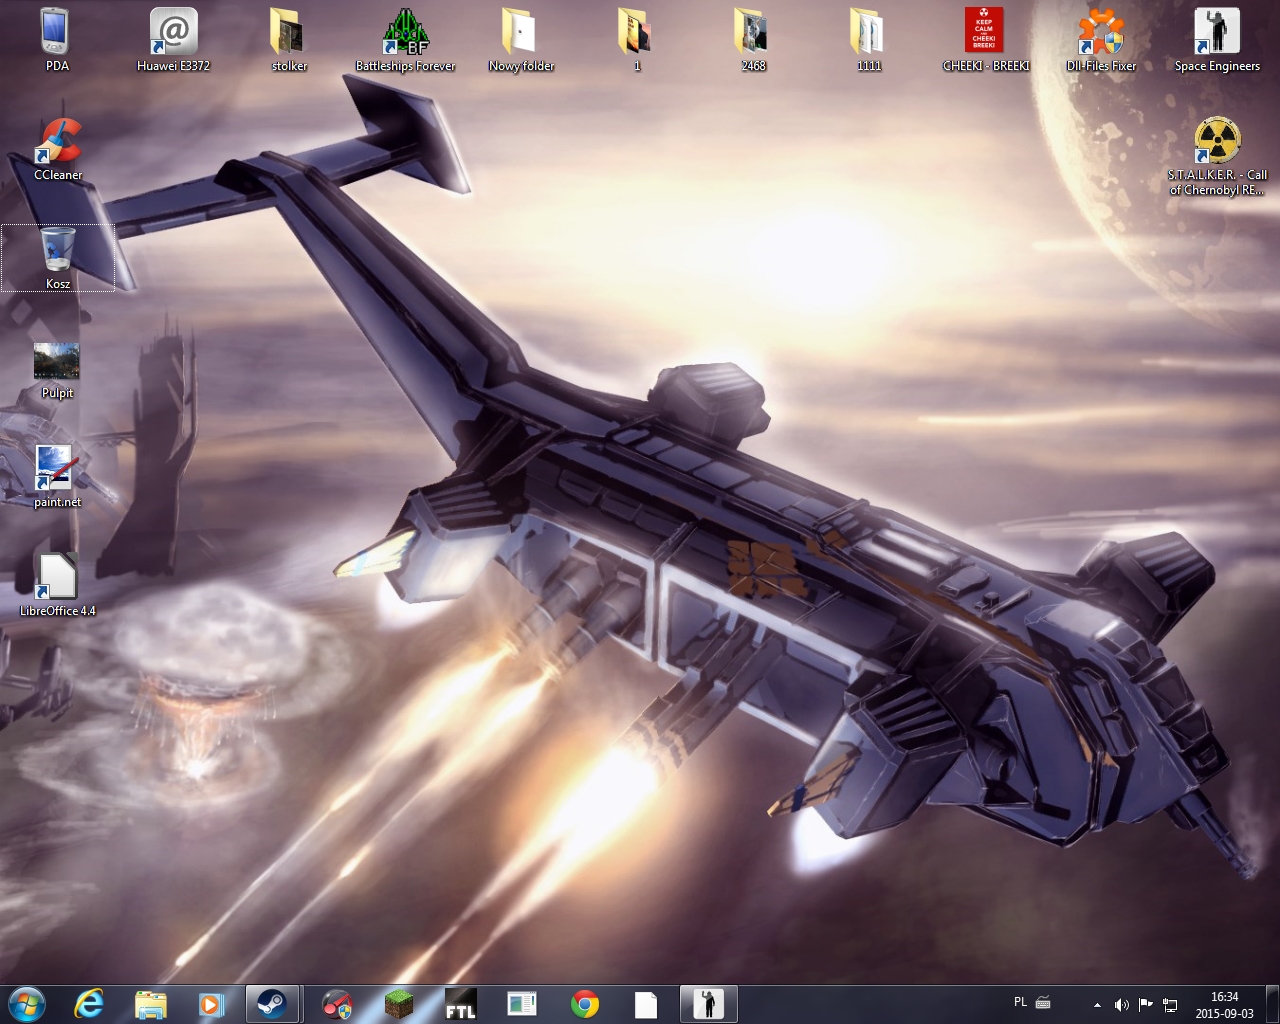This screenshot has height=1024, width=1280.
Task: Open the blank document taskbar icon
Action: tap(646, 1003)
